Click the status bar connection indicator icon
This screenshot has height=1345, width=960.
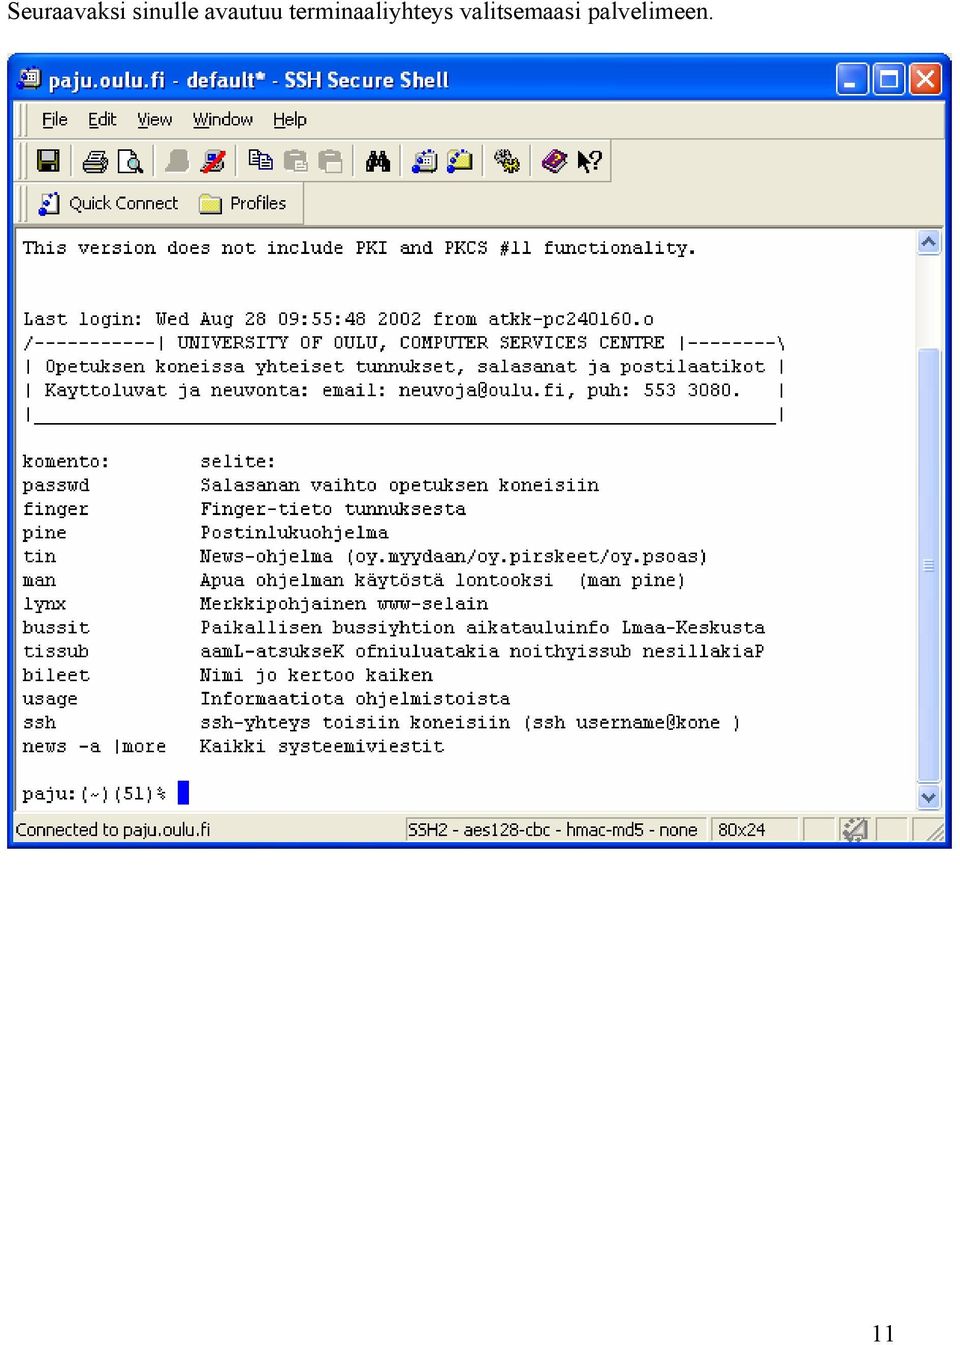pos(855,830)
